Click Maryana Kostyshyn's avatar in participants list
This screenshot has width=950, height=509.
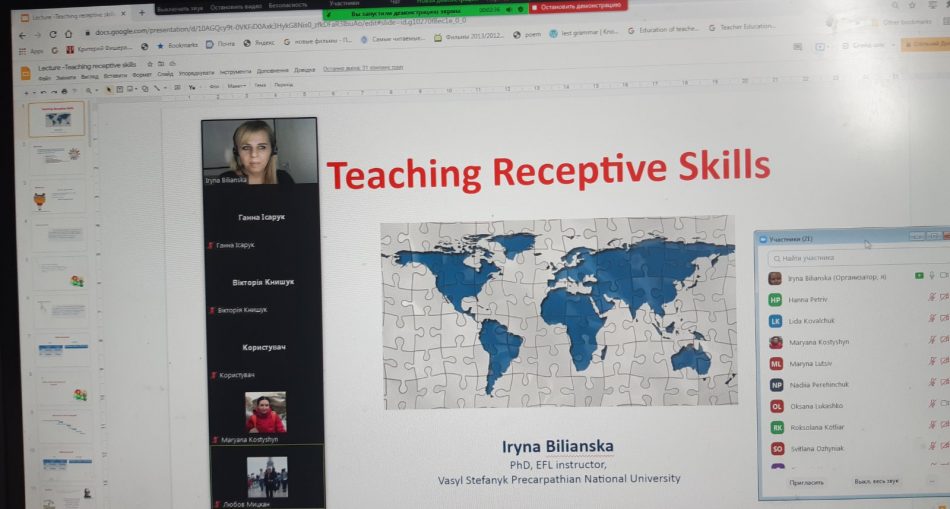775,342
